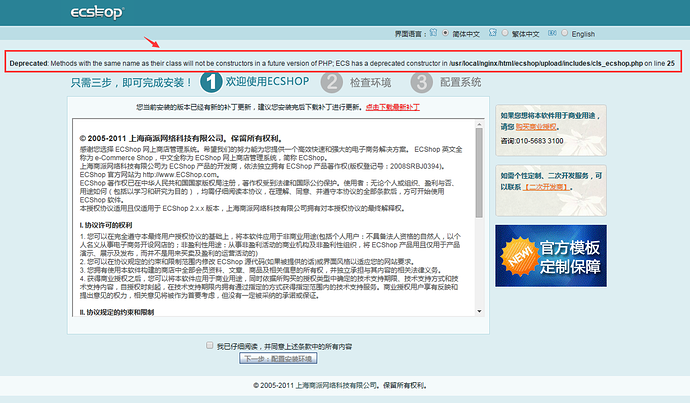The width and height of the screenshot is (690, 403).
Task: Click the license scrollbar up arrow
Action: pyautogui.click(x=479, y=125)
